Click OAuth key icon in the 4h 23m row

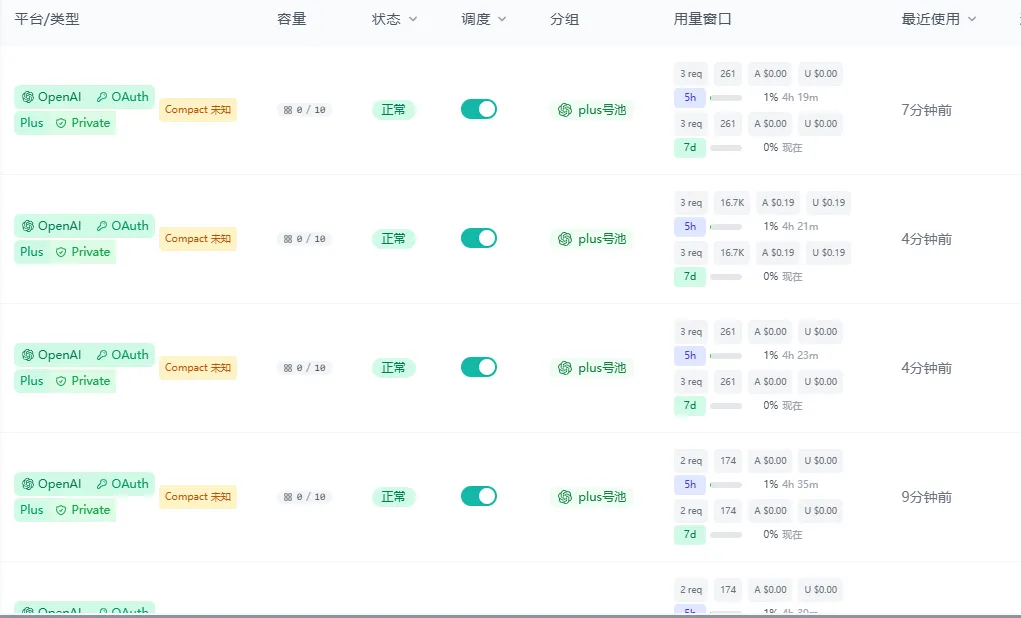[x=102, y=355]
